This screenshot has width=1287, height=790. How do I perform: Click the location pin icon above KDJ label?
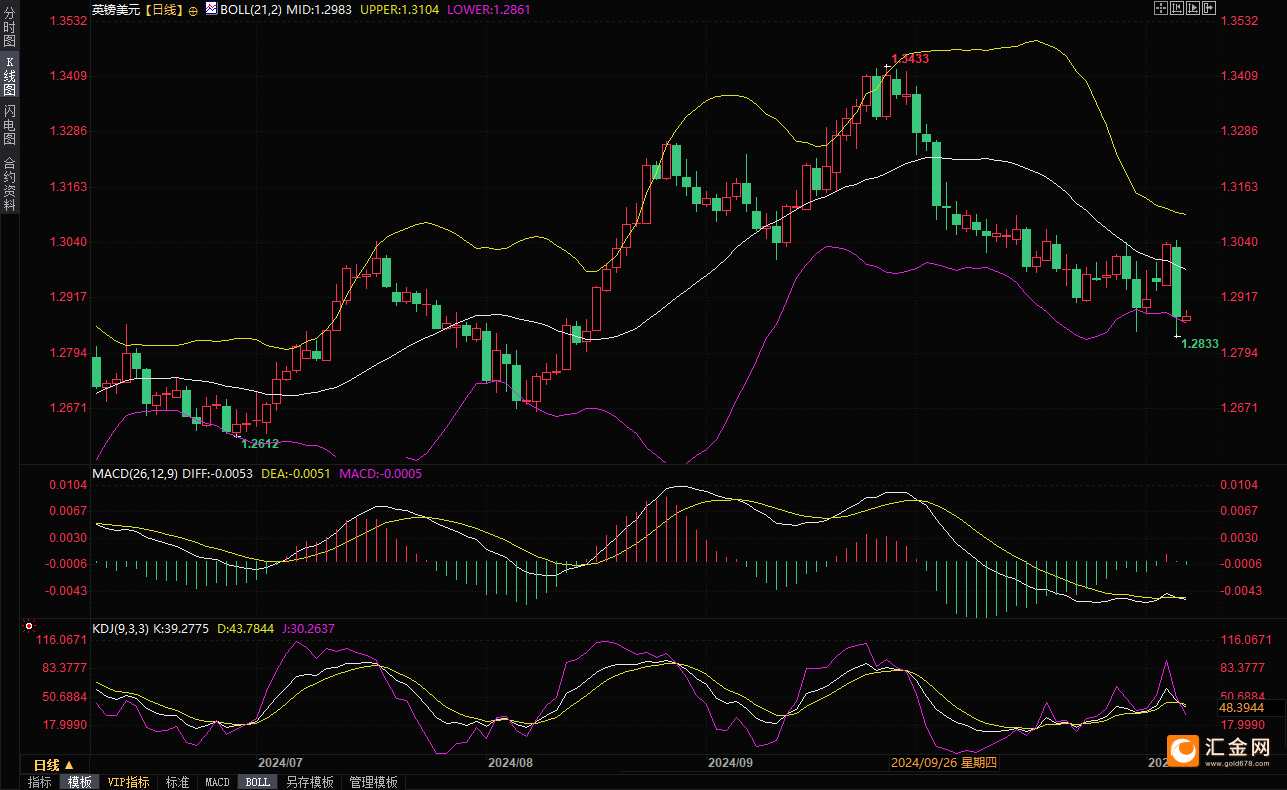tap(29, 628)
